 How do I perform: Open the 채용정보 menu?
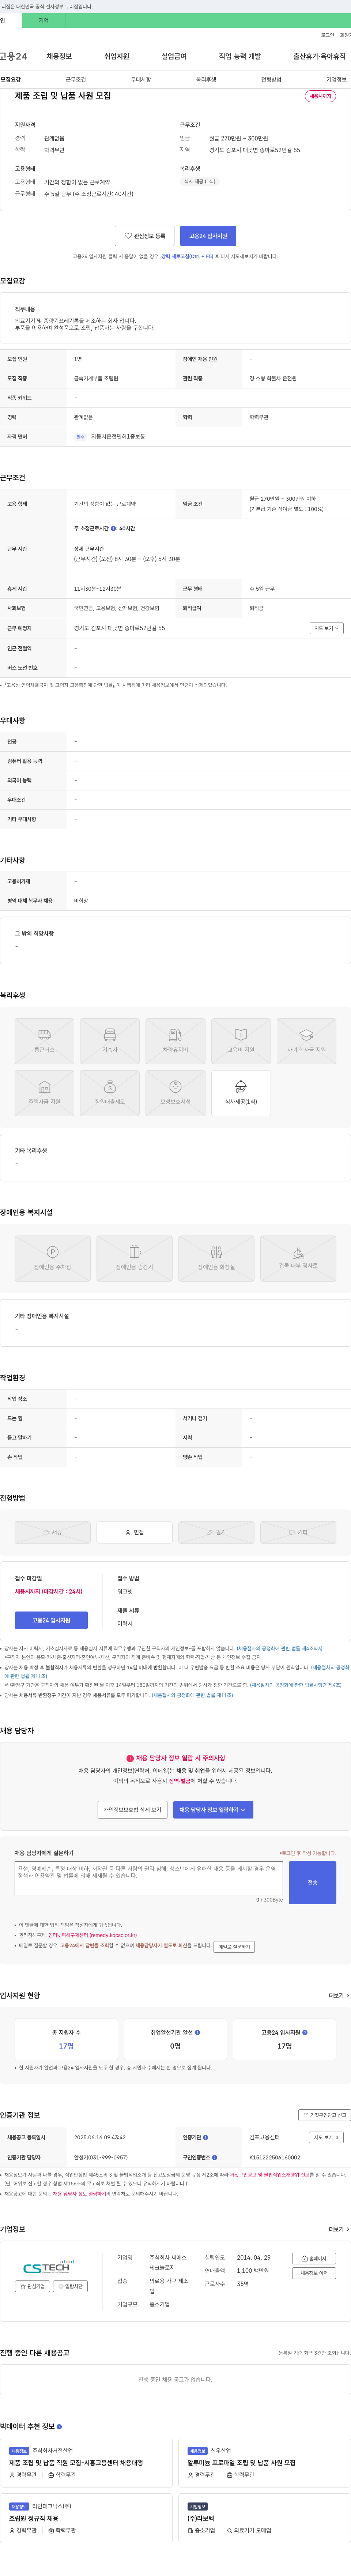tap(59, 56)
